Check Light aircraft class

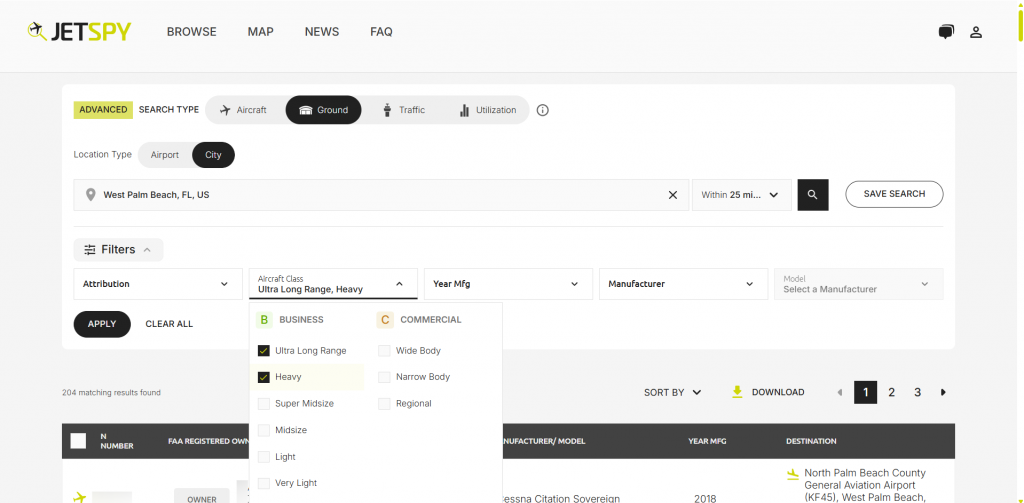click(264, 457)
